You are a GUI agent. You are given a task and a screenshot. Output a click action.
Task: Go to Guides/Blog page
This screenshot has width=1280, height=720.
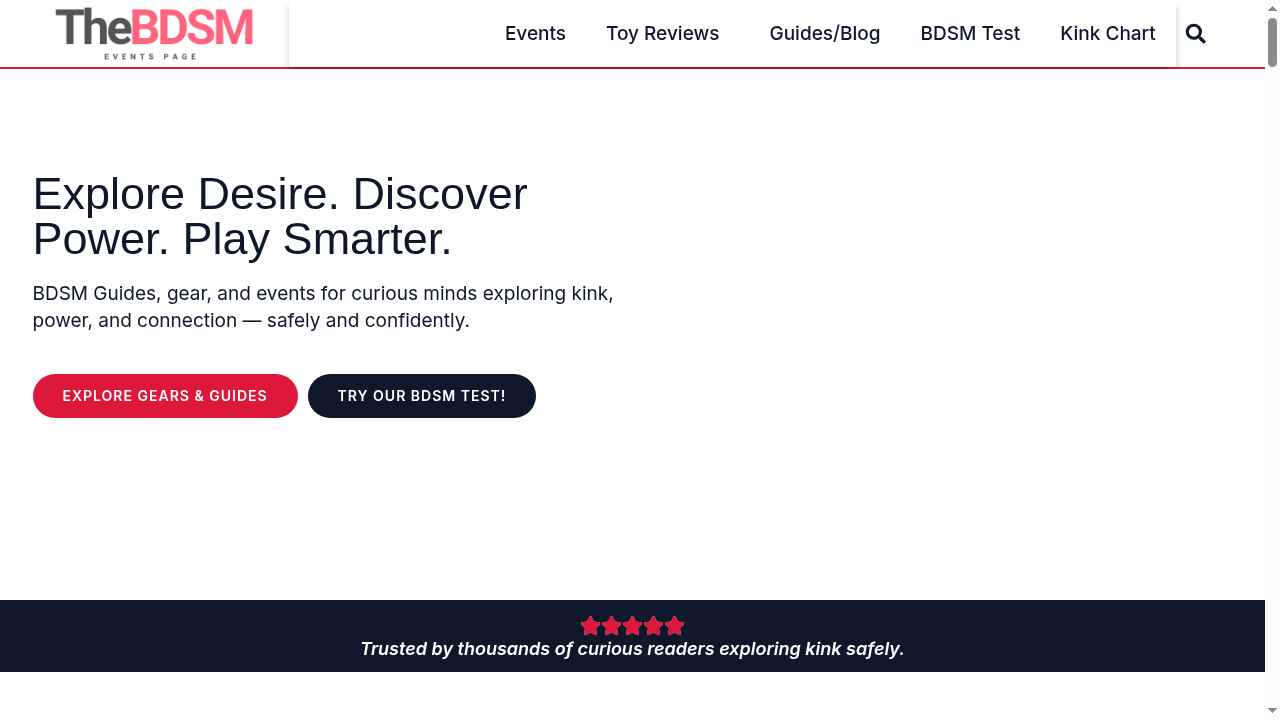point(824,34)
